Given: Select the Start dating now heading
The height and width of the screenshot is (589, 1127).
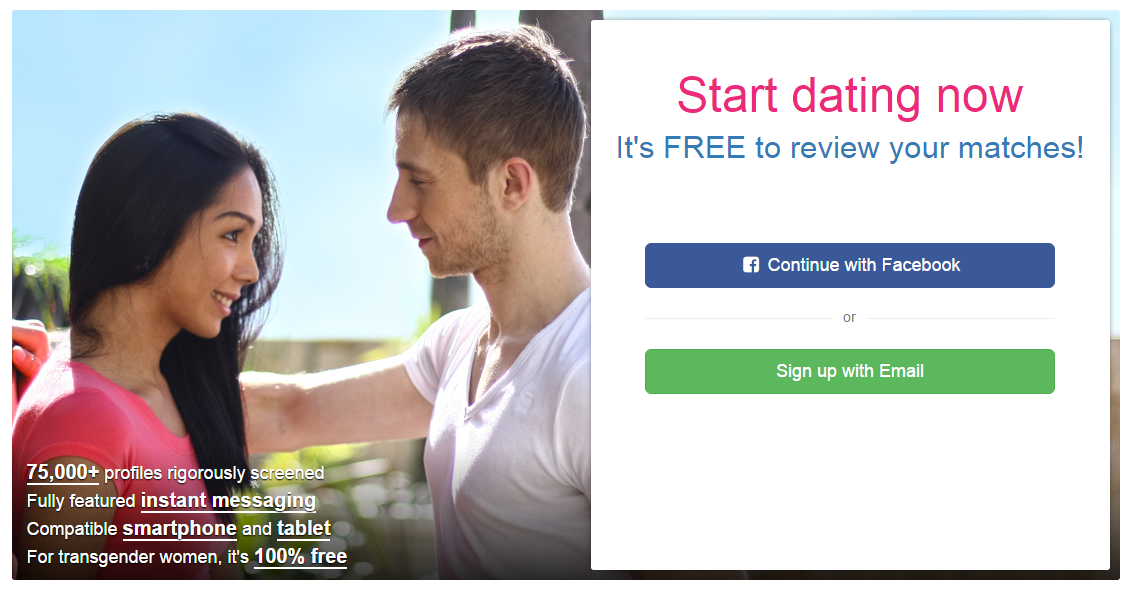Looking at the screenshot, I should 850,96.
